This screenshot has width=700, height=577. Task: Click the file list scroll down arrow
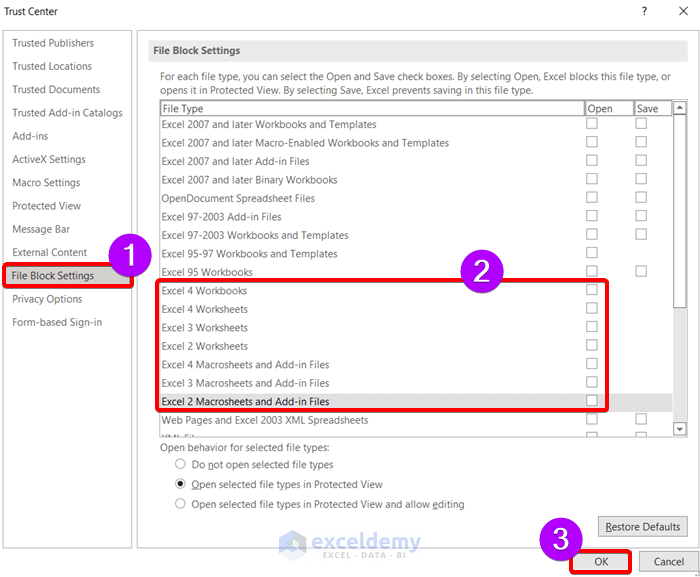679,429
